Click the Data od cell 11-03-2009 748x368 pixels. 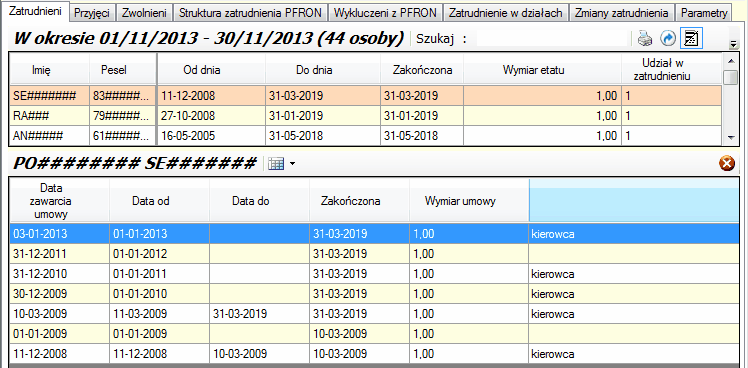(159, 314)
